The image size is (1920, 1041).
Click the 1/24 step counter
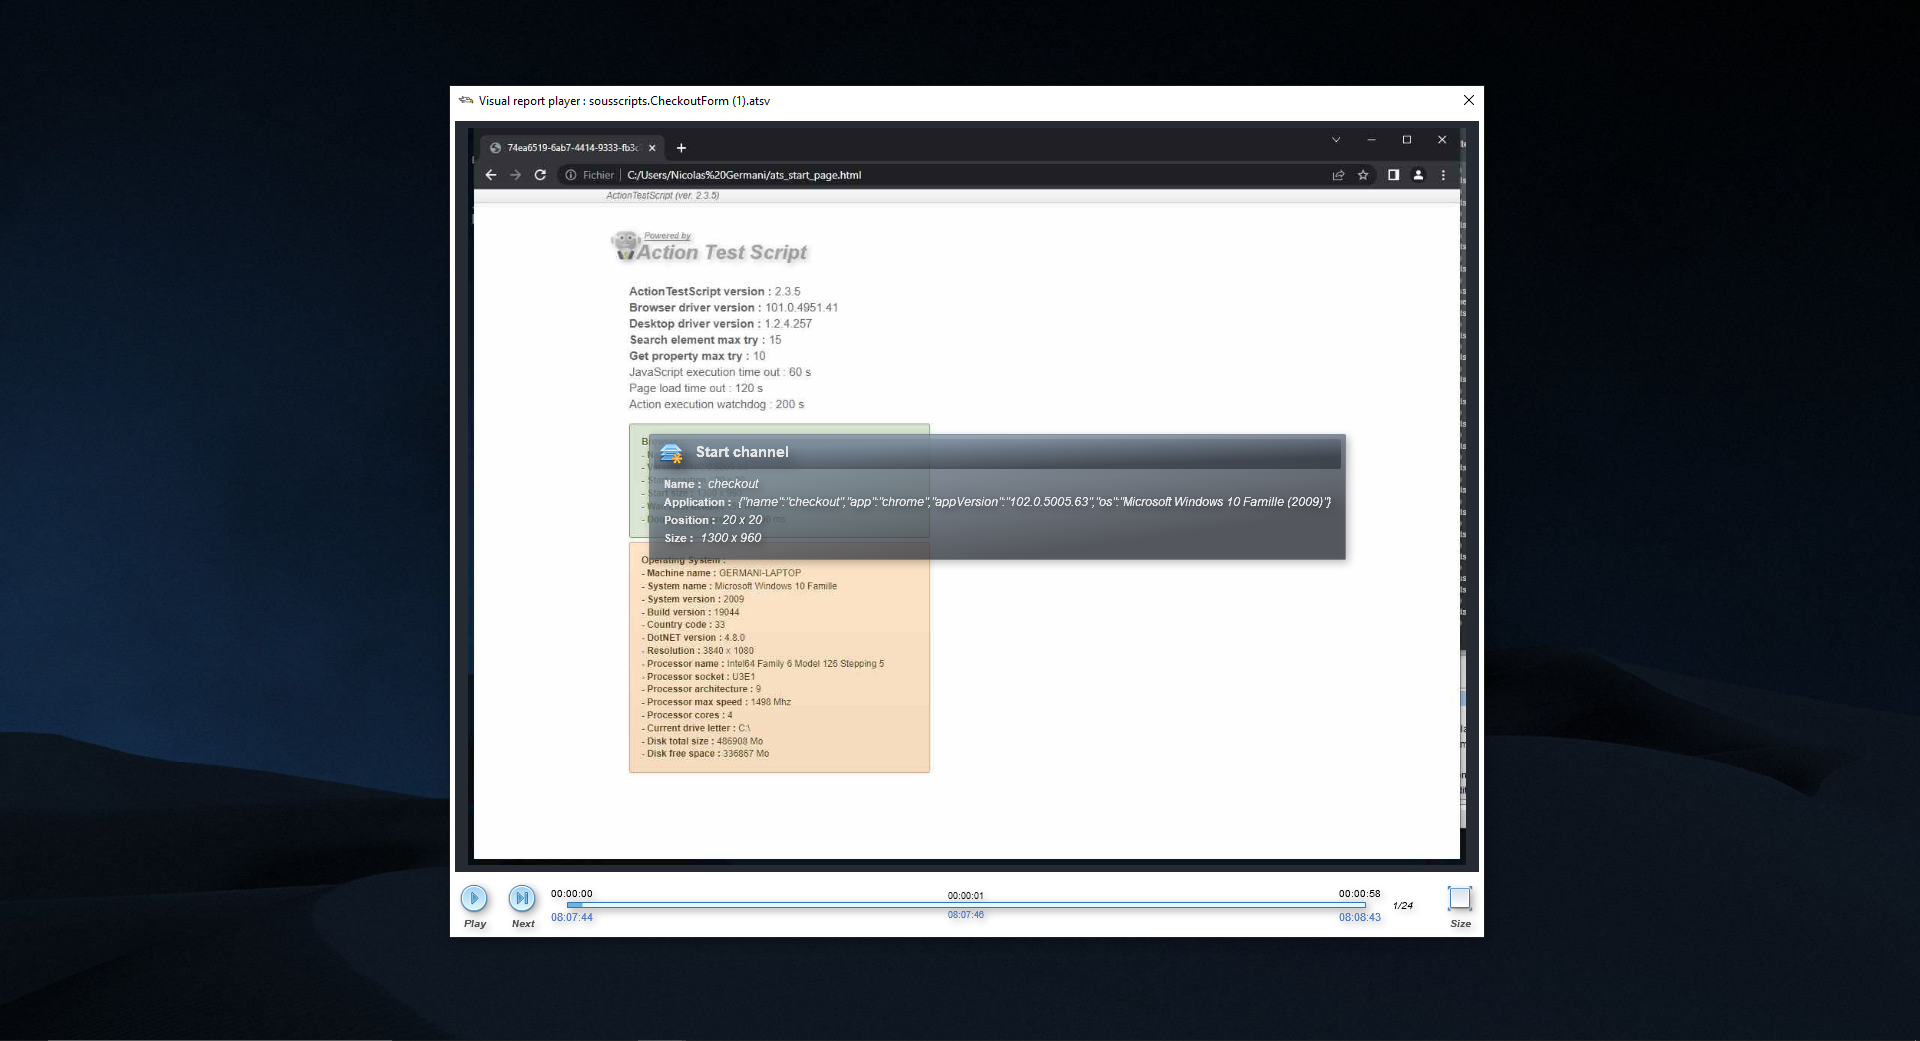click(1403, 905)
